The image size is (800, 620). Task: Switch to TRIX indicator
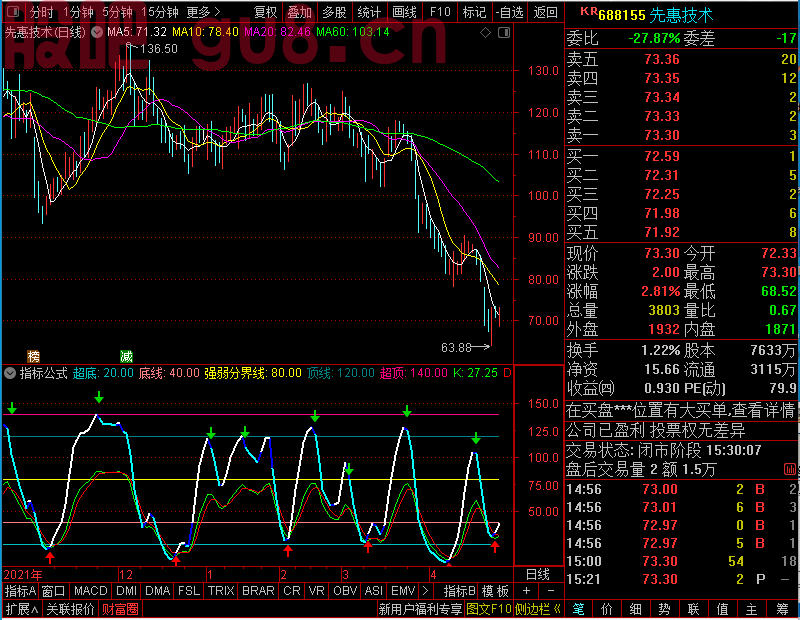click(221, 591)
